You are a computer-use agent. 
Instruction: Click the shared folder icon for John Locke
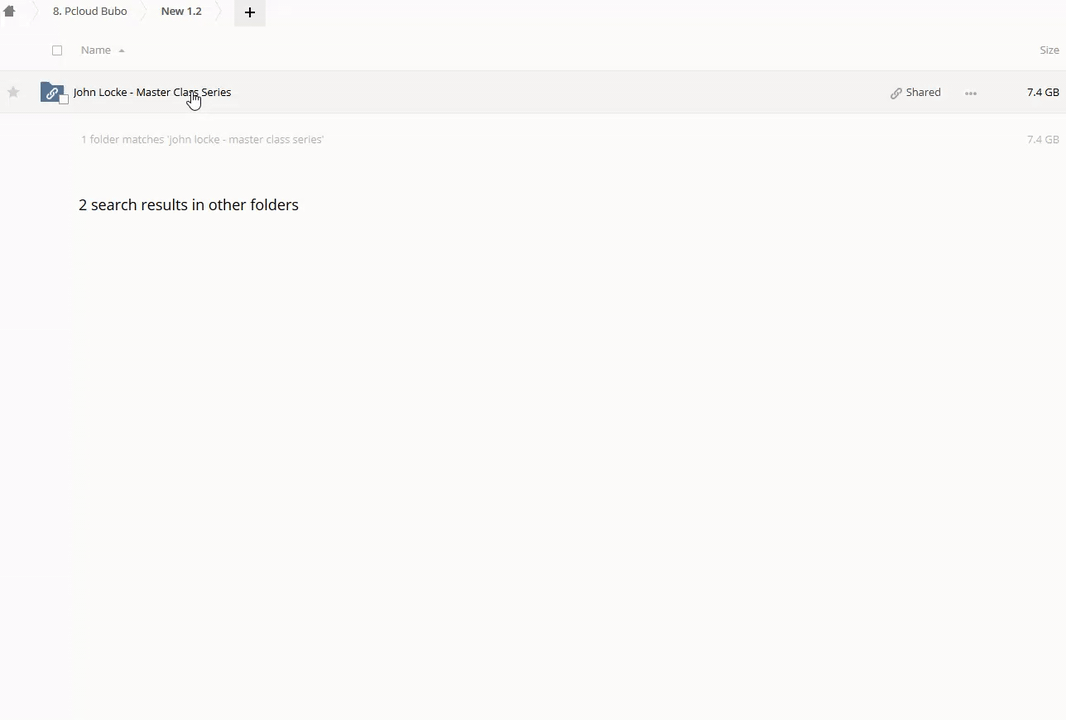click(x=51, y=92)
